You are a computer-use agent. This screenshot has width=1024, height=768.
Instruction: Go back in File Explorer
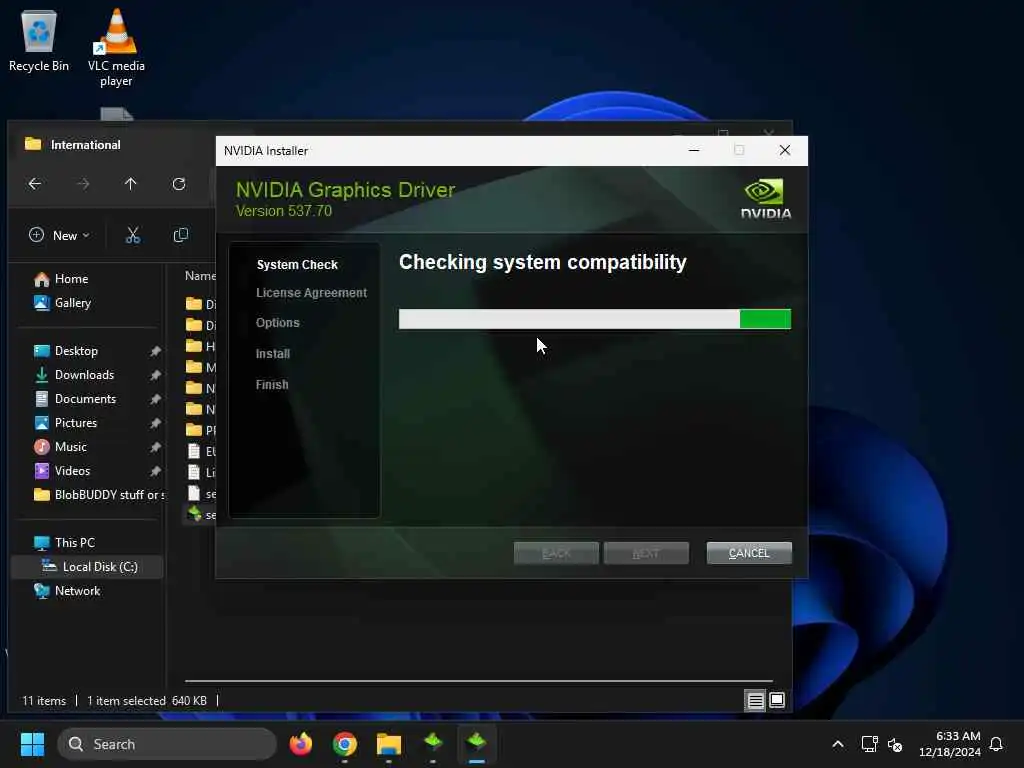35,184
